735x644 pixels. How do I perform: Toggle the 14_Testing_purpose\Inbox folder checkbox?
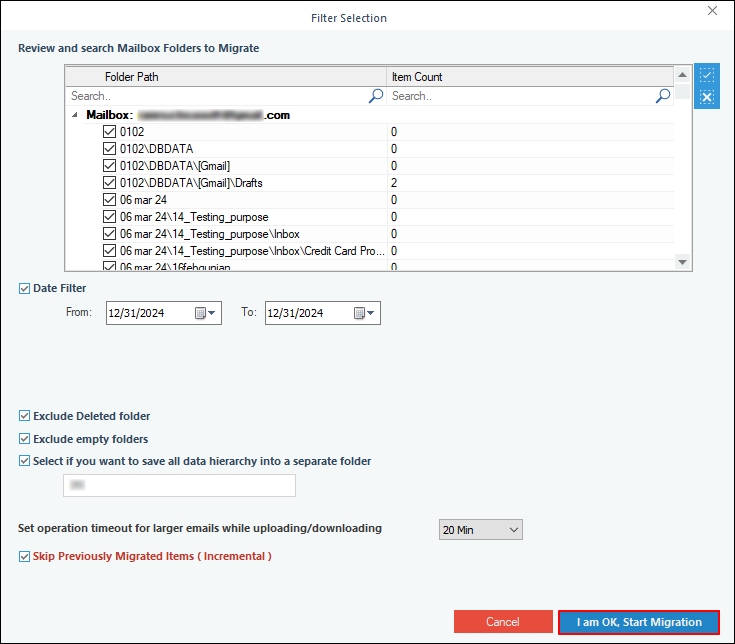click(x=109, y=233)
